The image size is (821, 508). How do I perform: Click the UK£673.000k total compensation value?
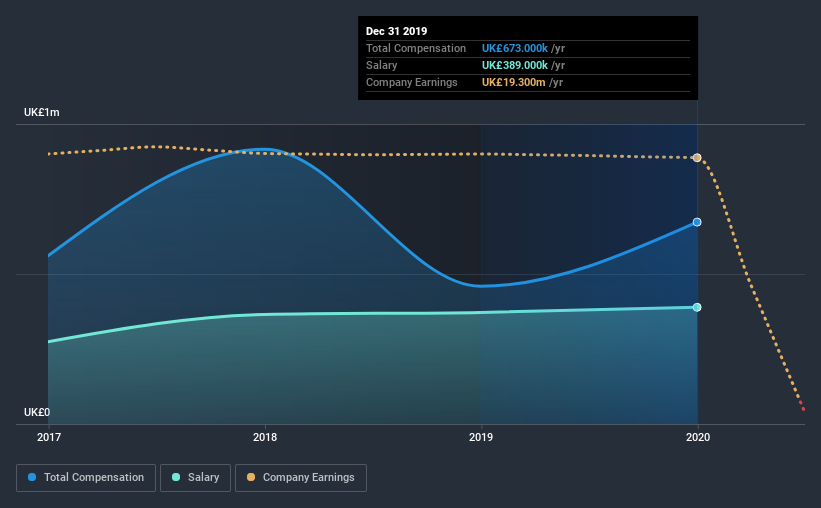[515, 48]
